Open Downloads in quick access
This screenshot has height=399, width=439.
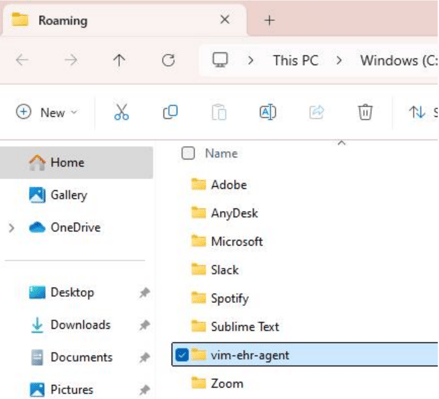(80, 325)
